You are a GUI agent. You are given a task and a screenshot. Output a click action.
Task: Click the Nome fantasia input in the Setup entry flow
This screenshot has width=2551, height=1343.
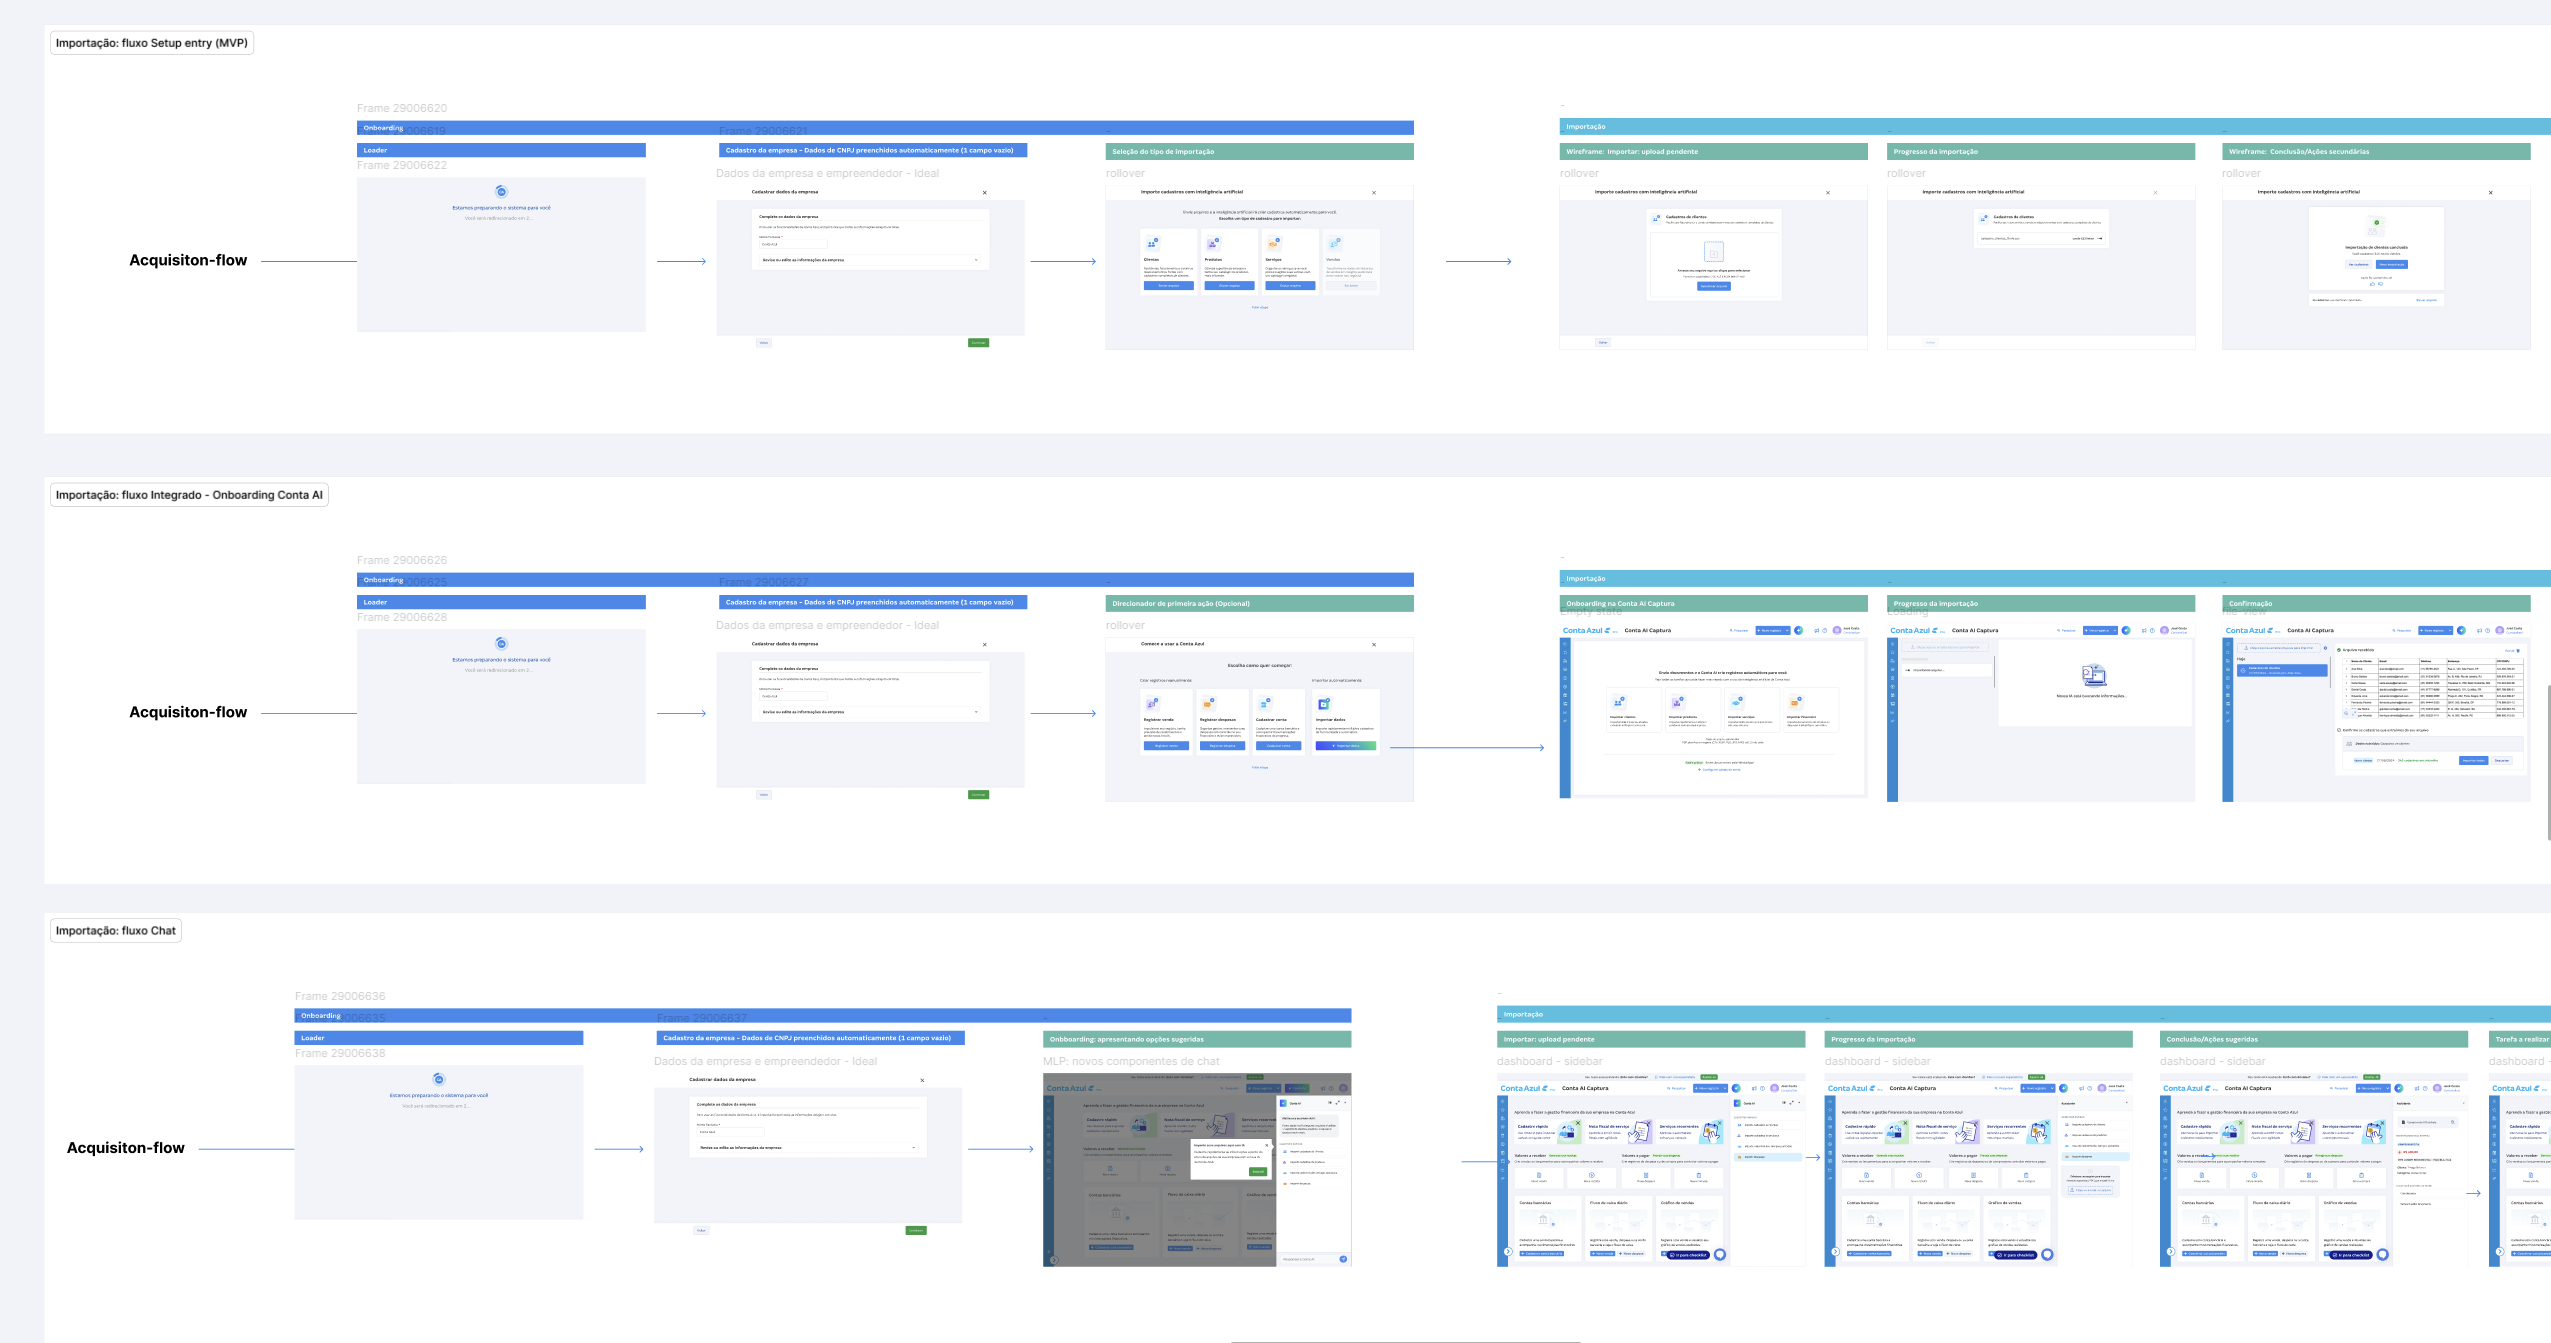793,244
